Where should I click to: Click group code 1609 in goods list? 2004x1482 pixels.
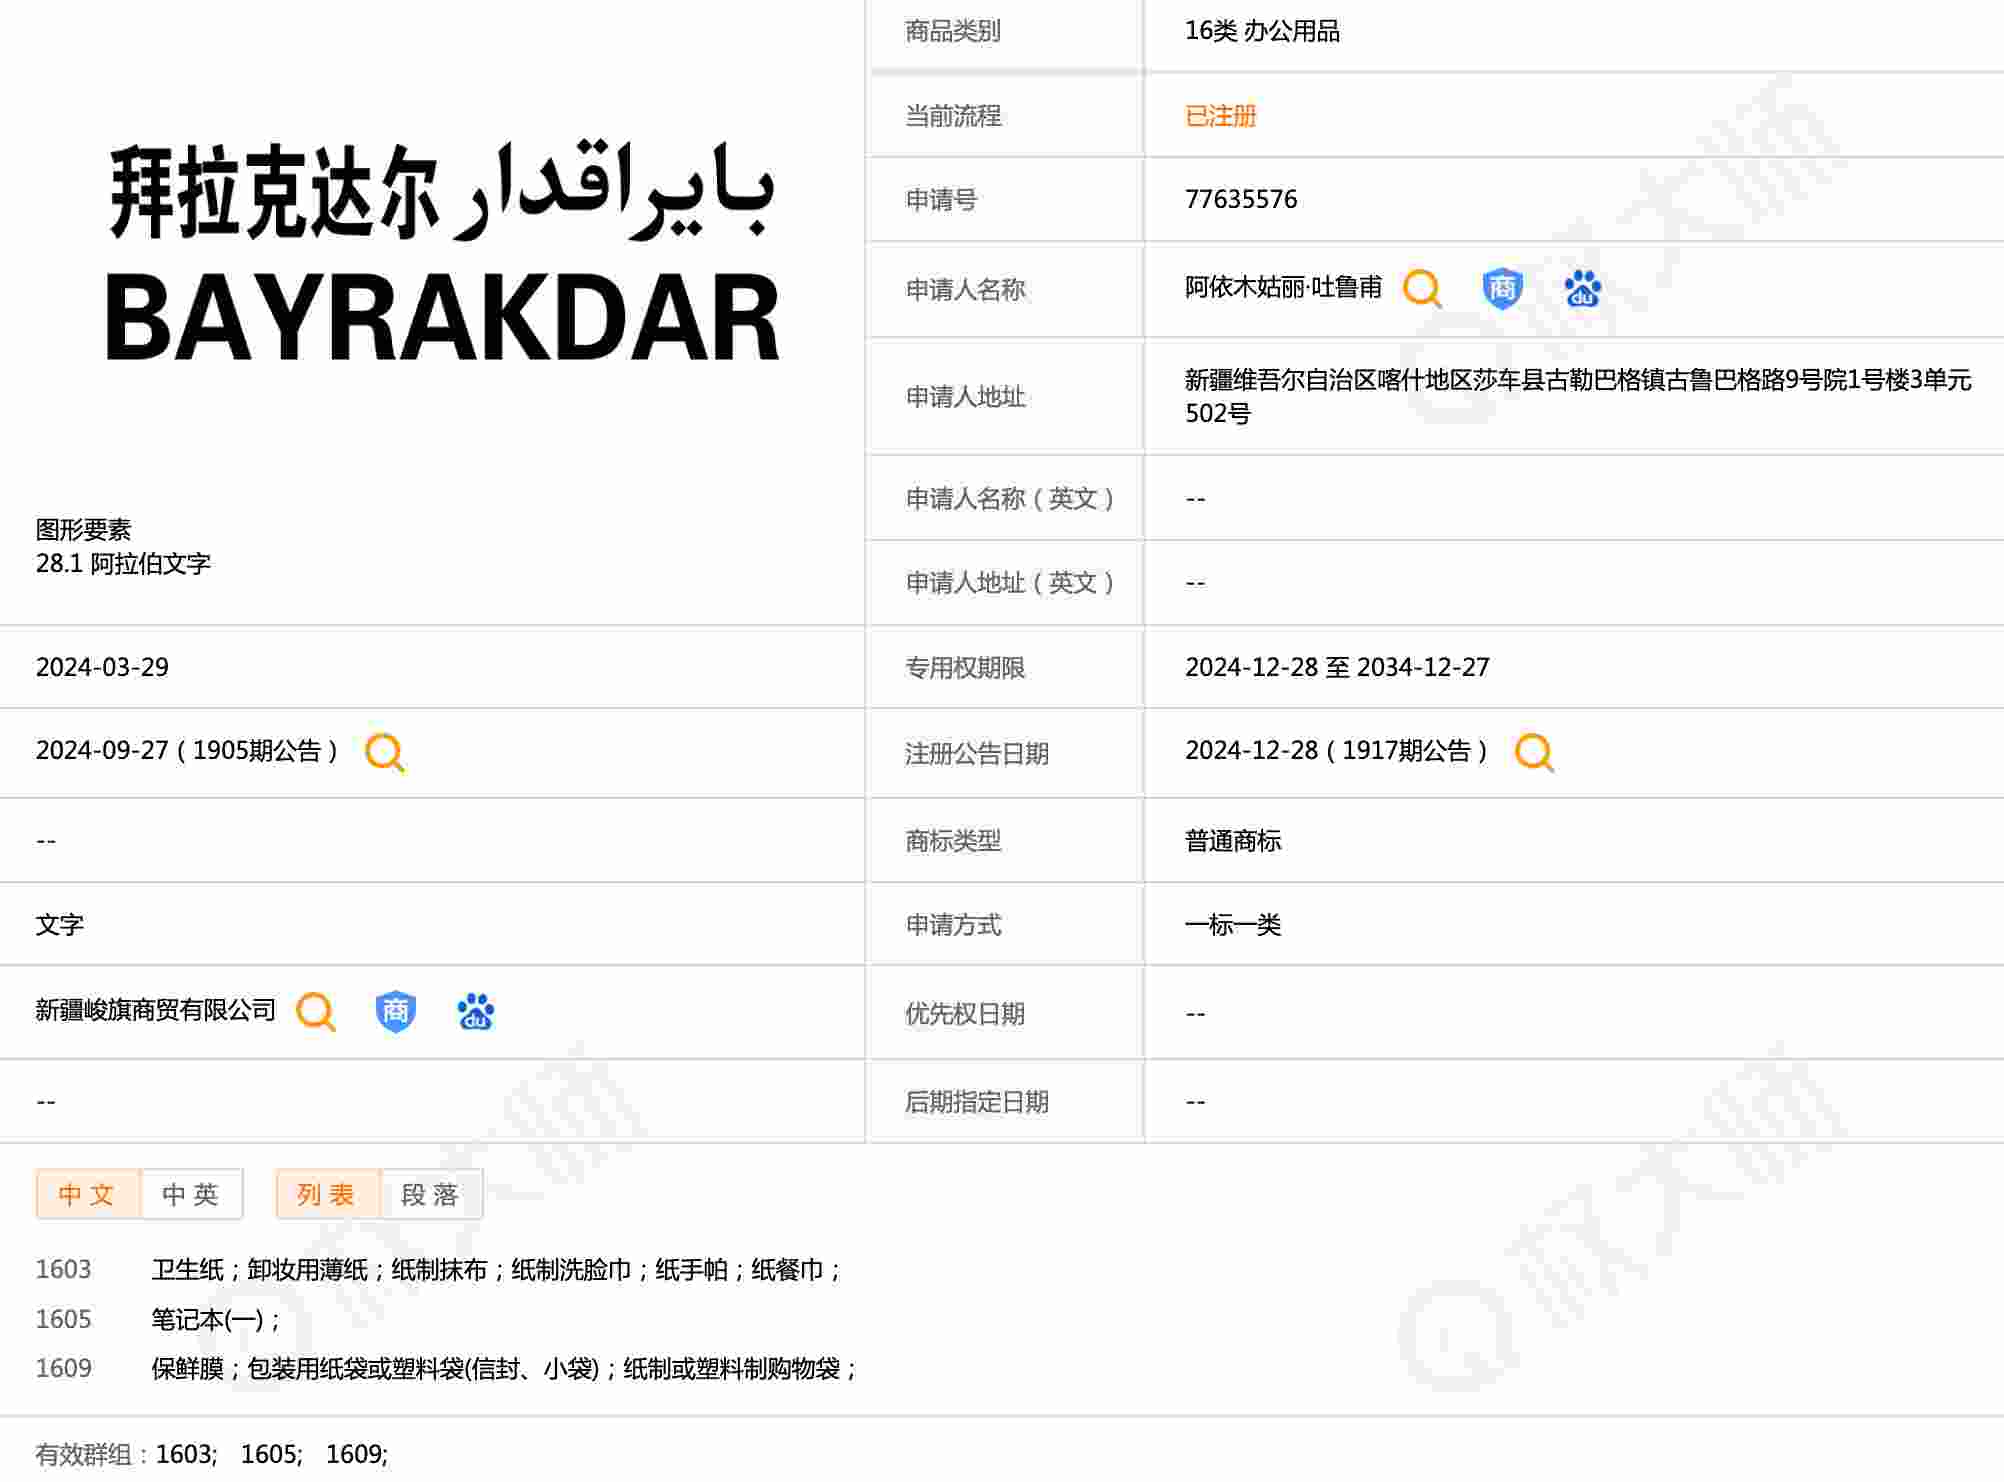pos(63,1368)
